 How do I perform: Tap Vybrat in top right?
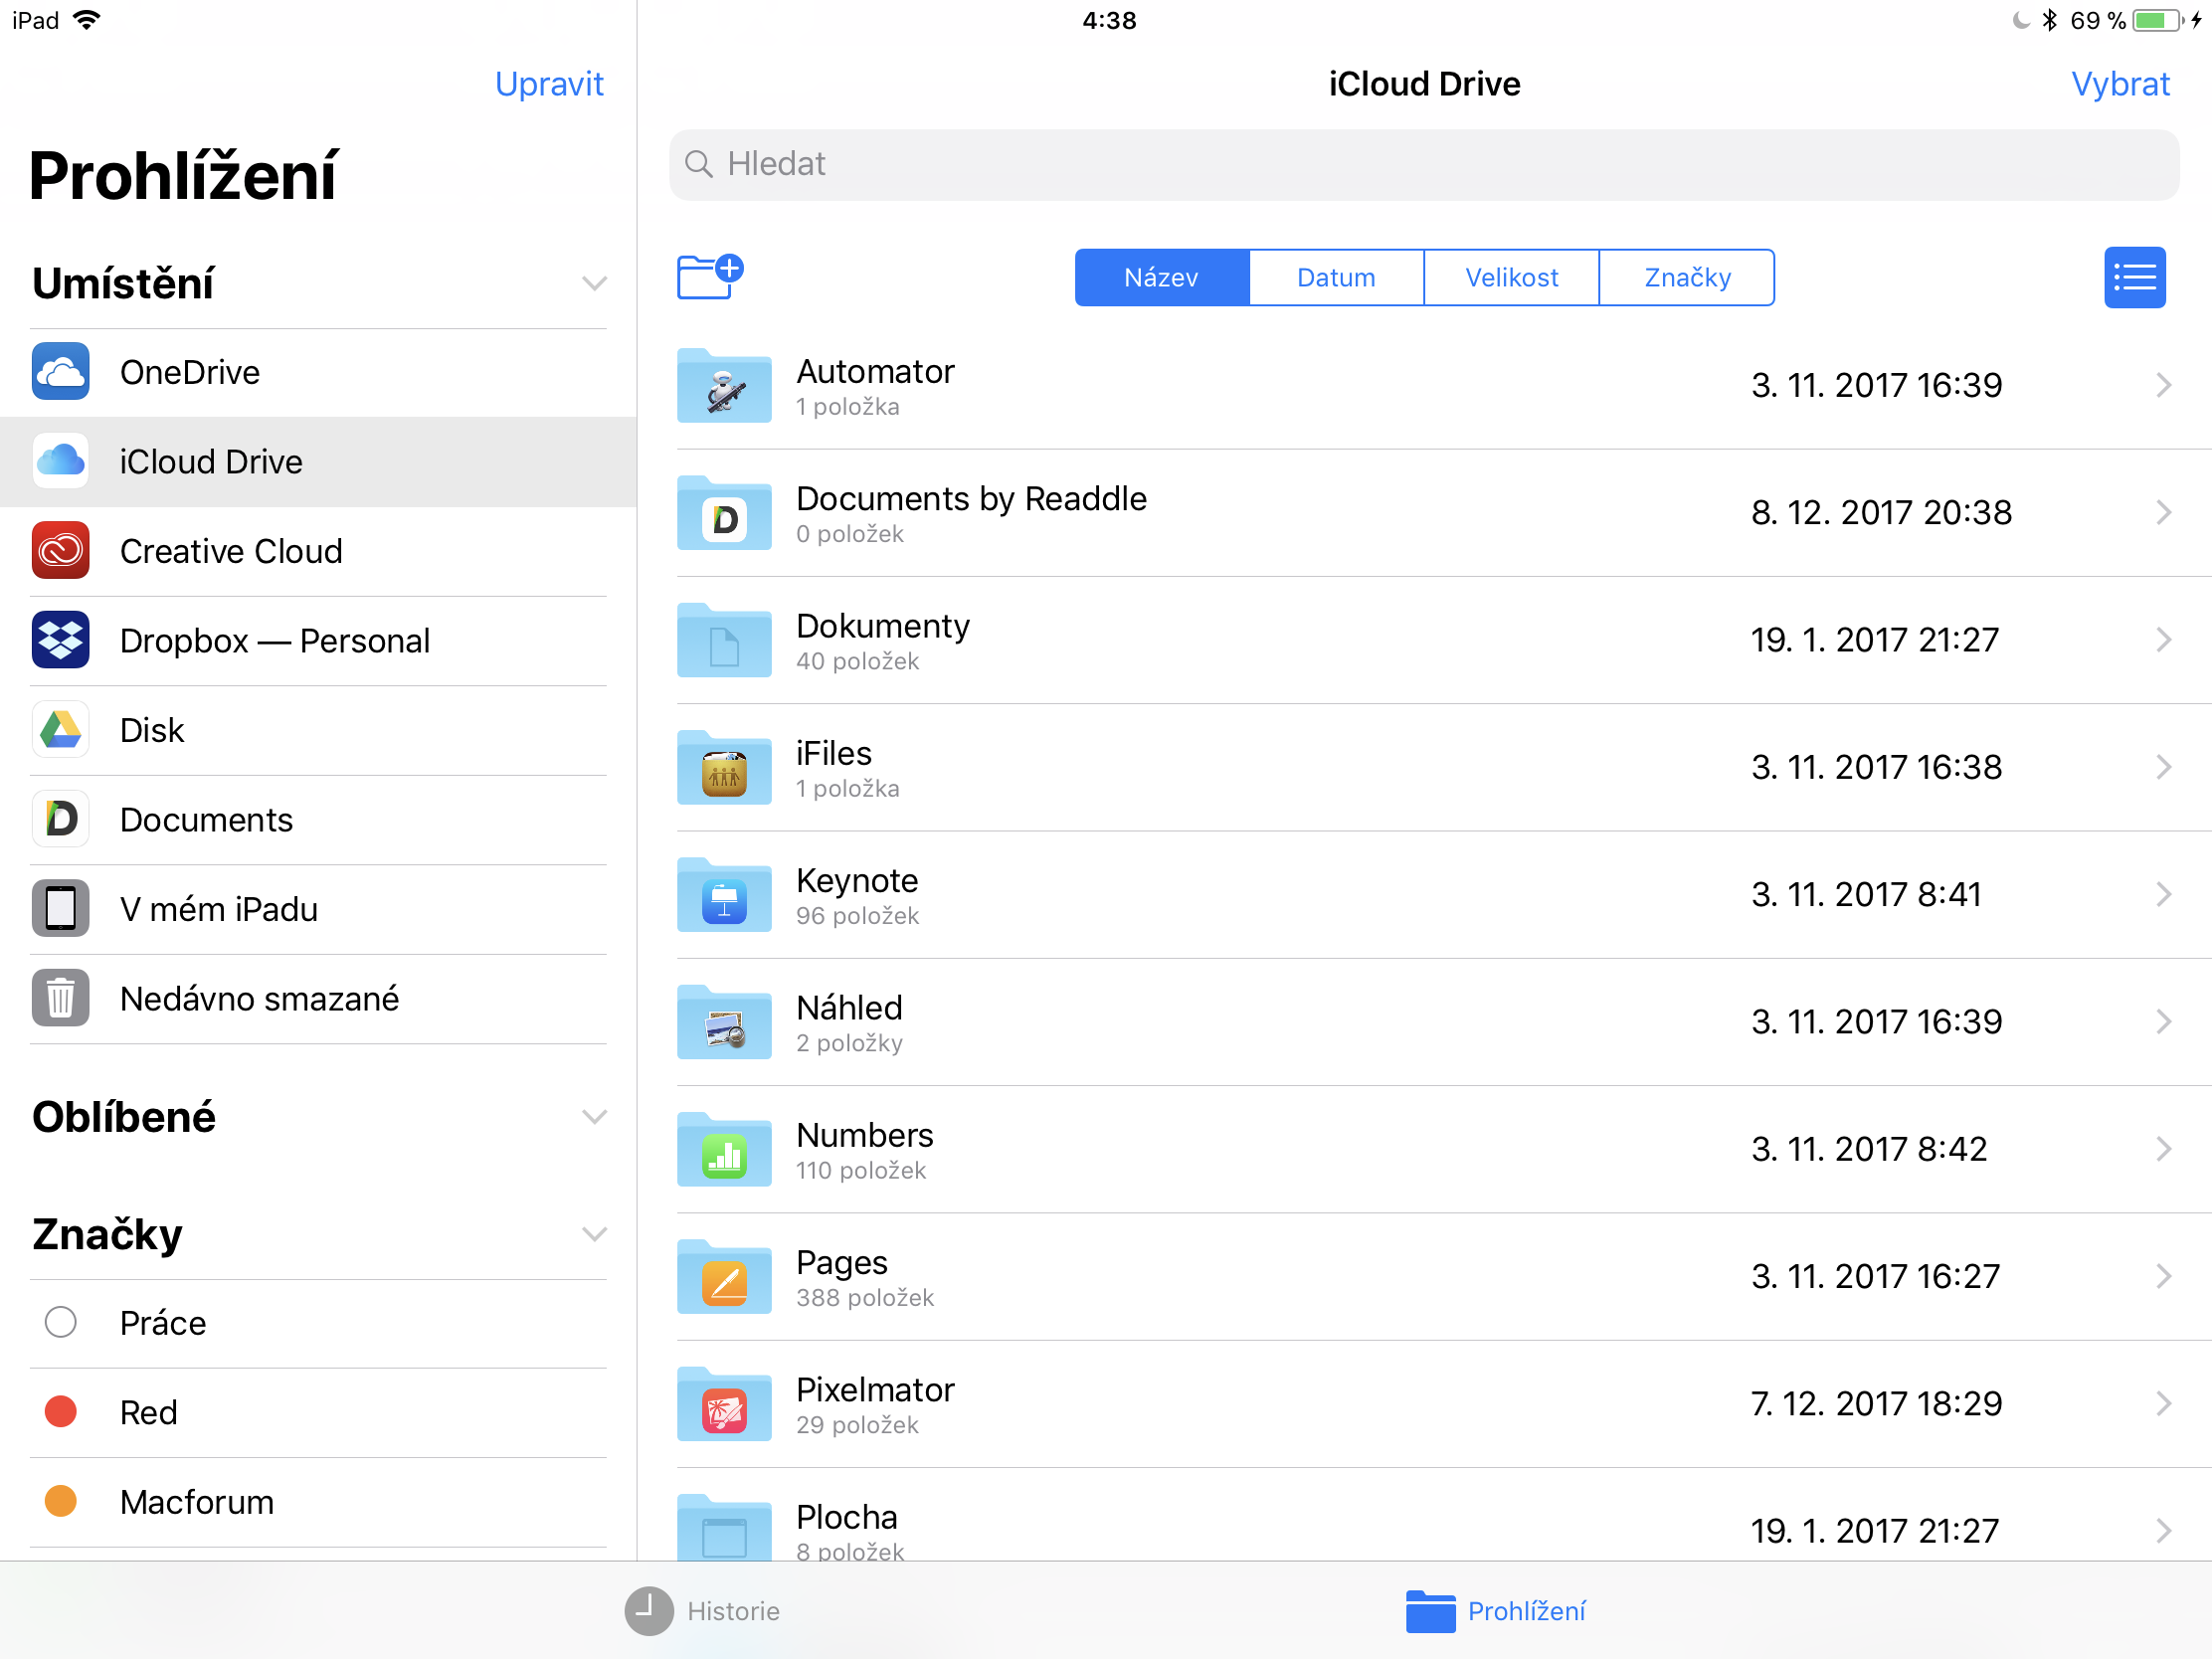click(x=2119, y=84)
